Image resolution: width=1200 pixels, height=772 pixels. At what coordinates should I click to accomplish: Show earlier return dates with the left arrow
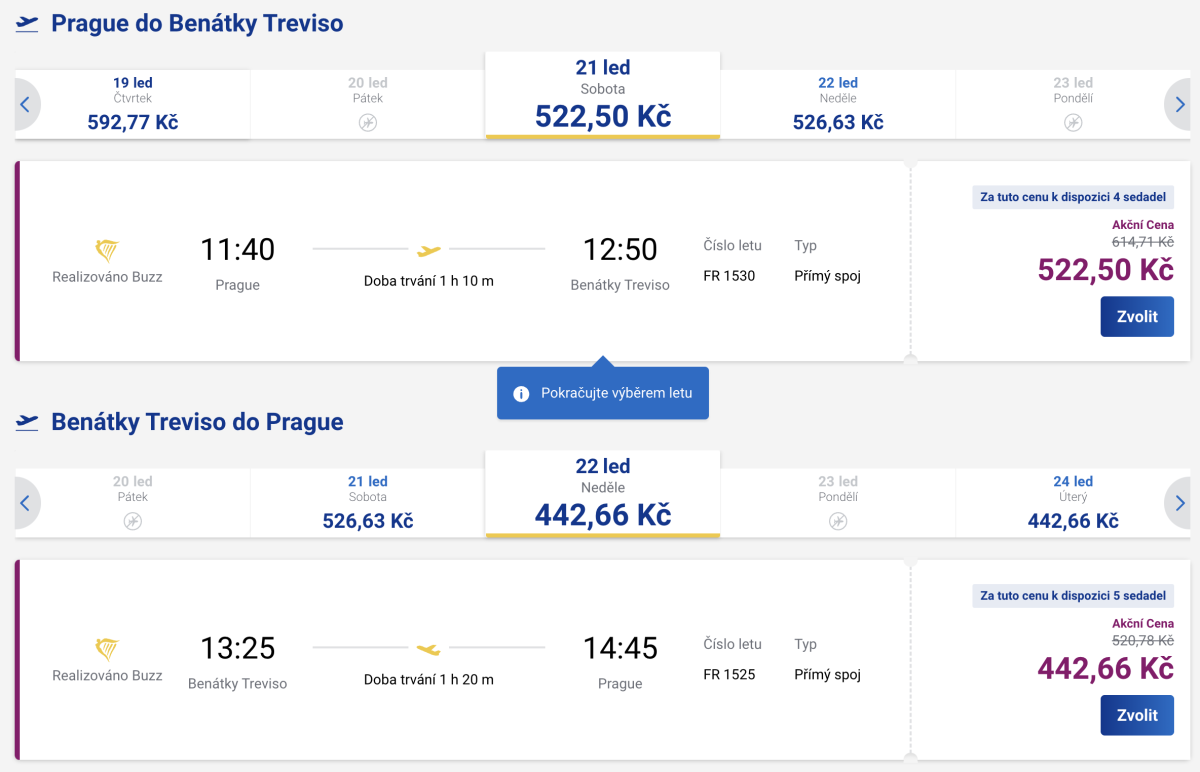[x=25, y=503]
